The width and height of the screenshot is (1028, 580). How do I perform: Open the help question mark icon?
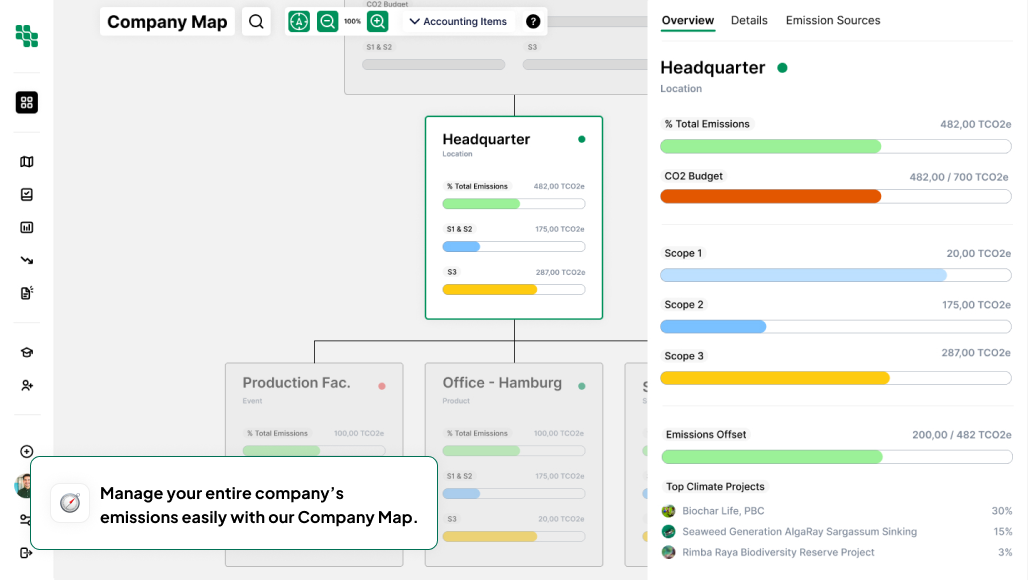533,21
